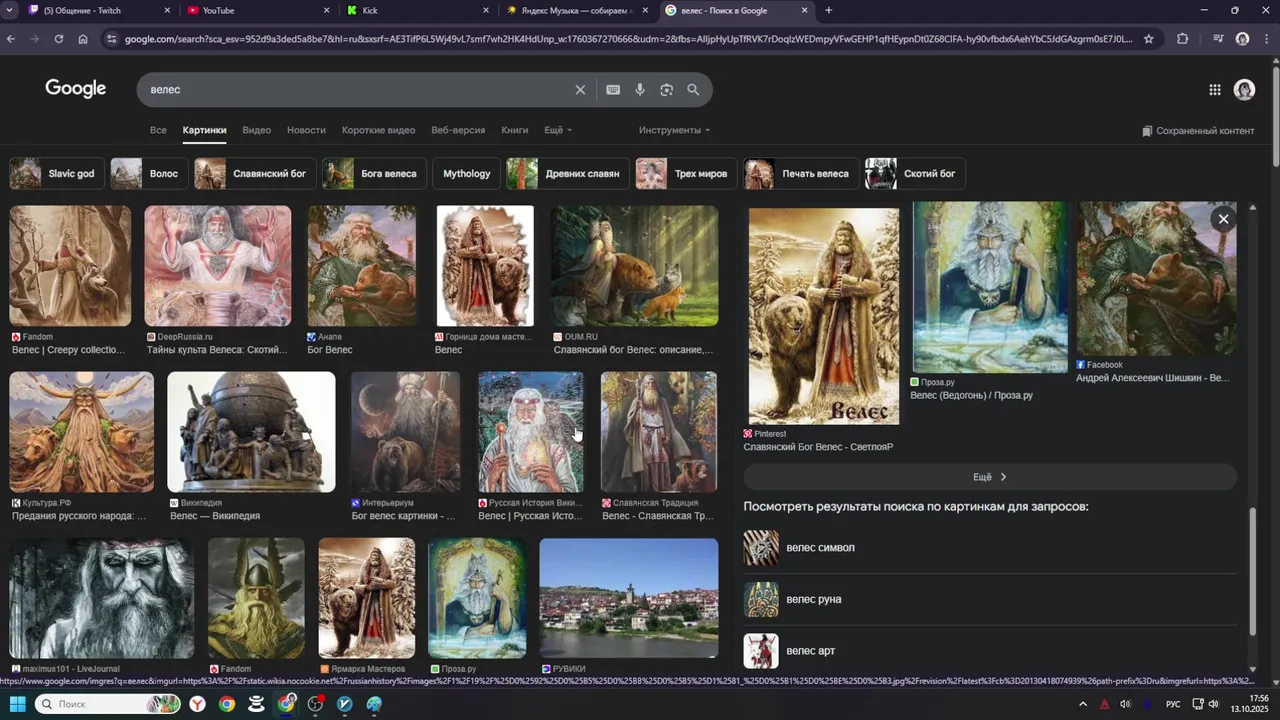Viewport: 1280px width, 720px height.
Task: Open the РУВИКИ town landscape image
Action: [x=628, y=598]
